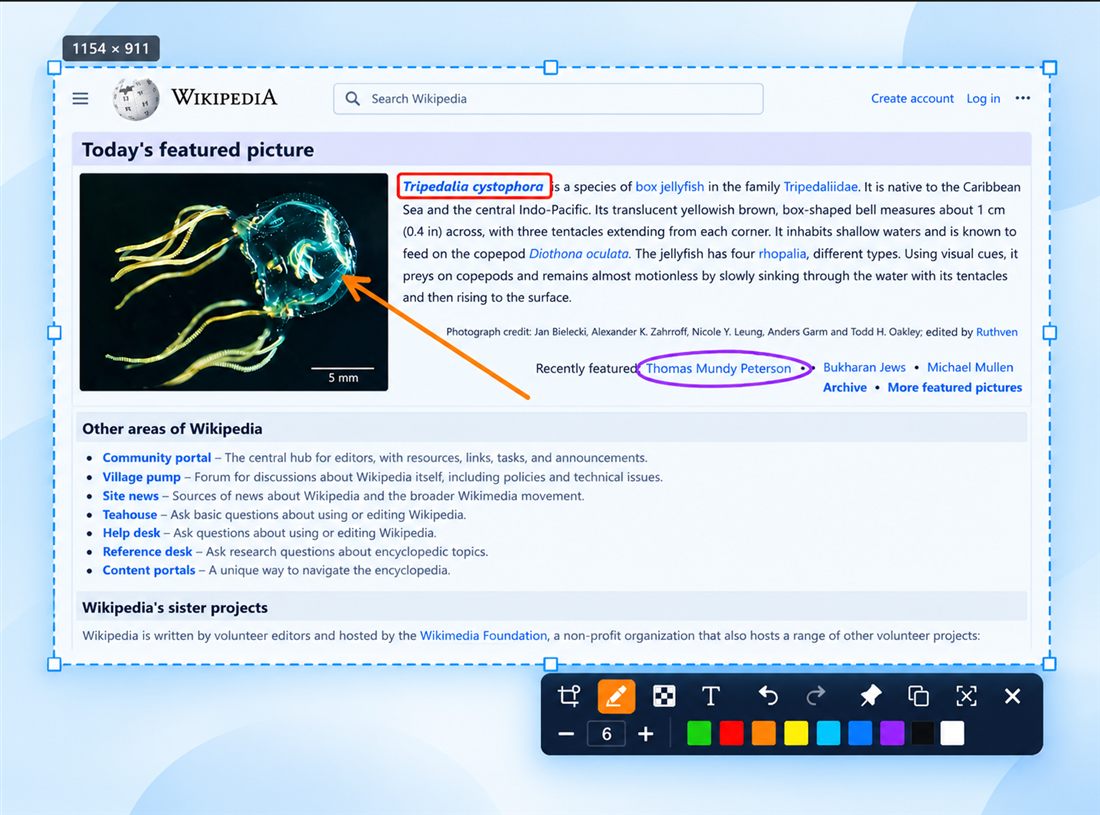Choose the blue color swatch
This screenshot has width=1100, height=815.
(860, 734)
